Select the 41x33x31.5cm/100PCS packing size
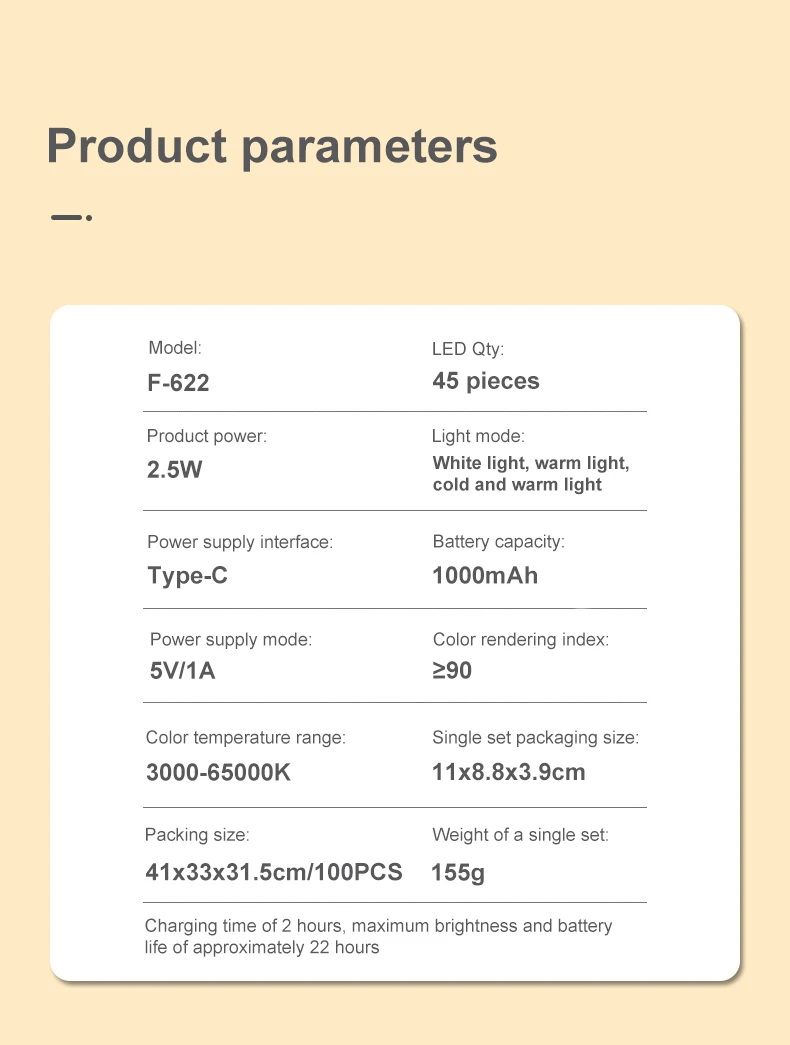 click(x=274, y=872)
